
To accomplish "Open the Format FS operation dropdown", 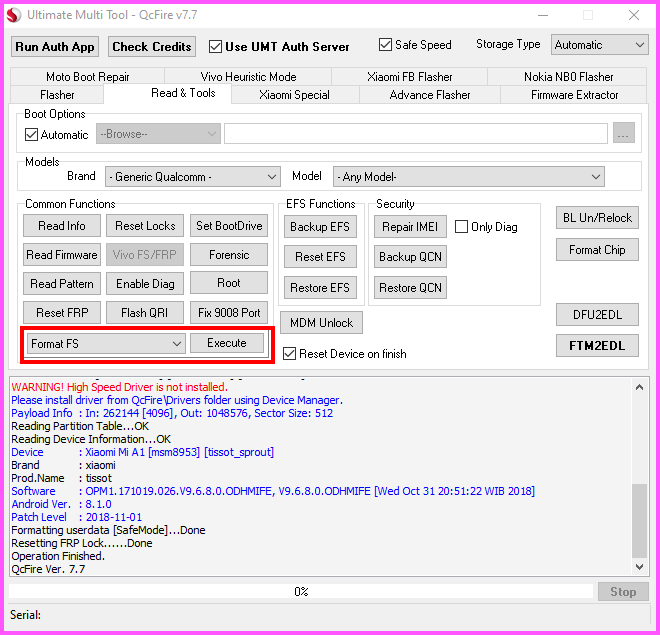I will pos(106,344).
